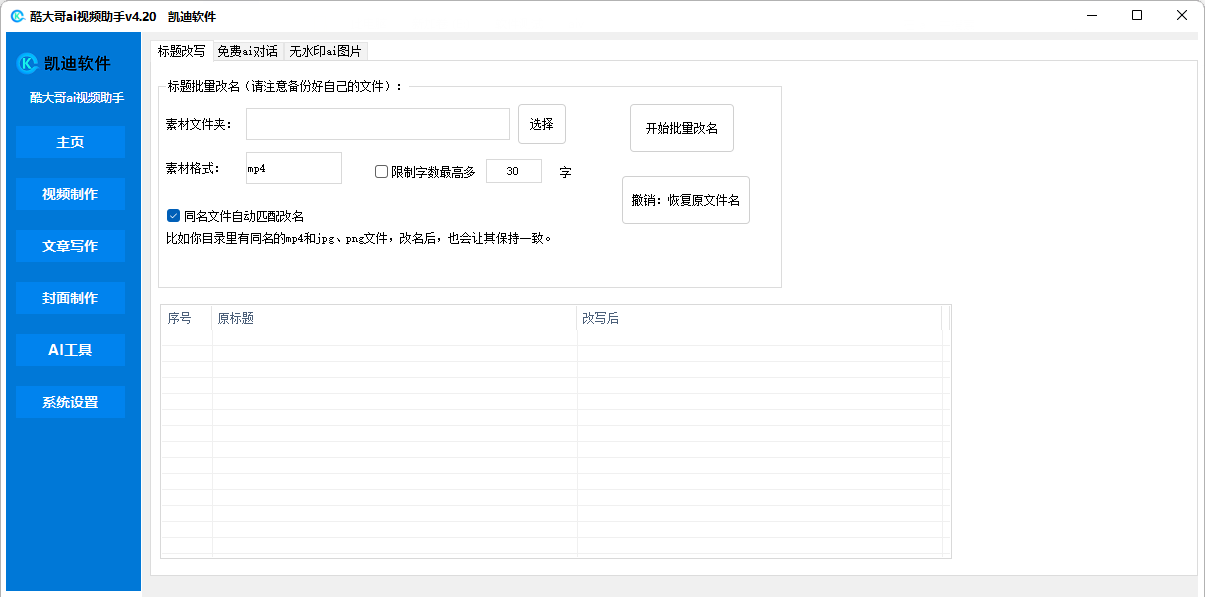
Task: Enable the 限制字数最高多 checkbox
Action: (381, 172)
